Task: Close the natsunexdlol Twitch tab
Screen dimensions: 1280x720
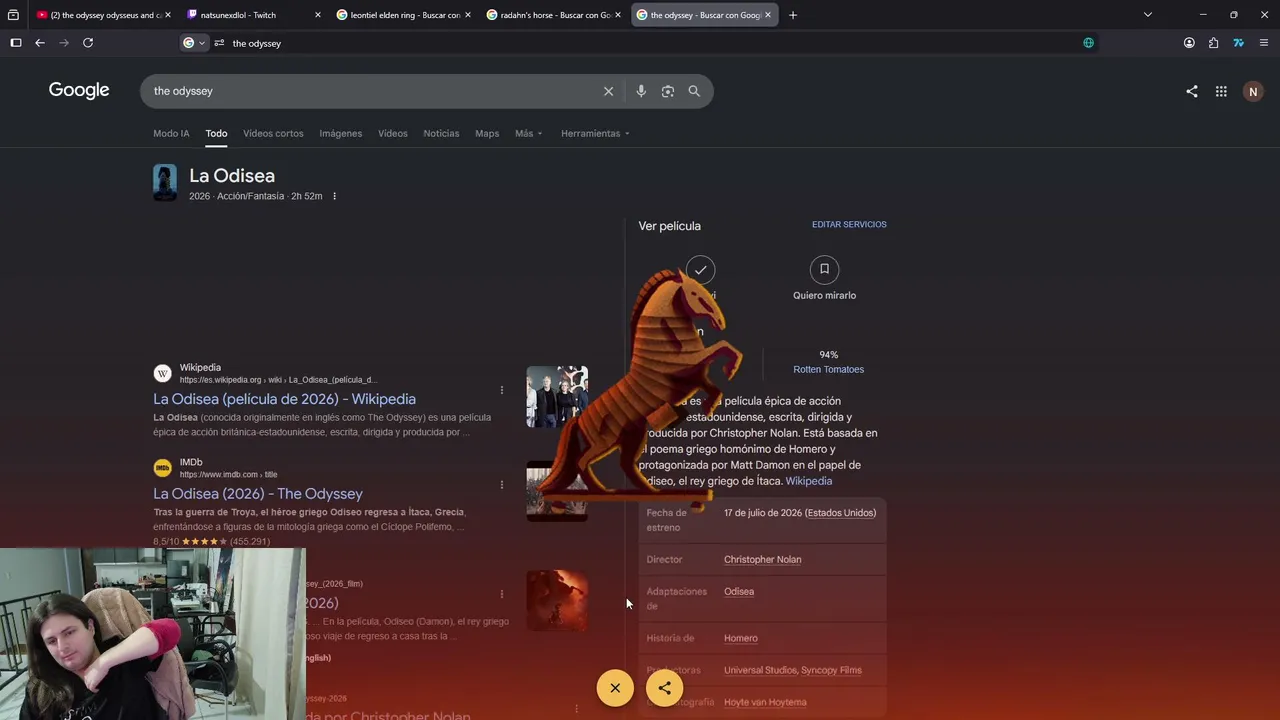Action: click(x=318, y=15)
